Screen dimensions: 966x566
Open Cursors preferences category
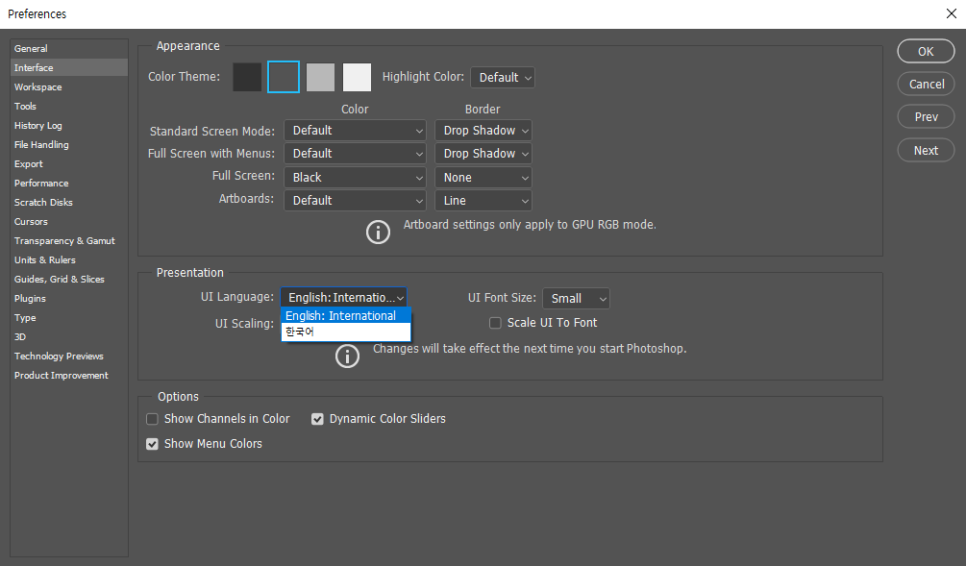69,222
